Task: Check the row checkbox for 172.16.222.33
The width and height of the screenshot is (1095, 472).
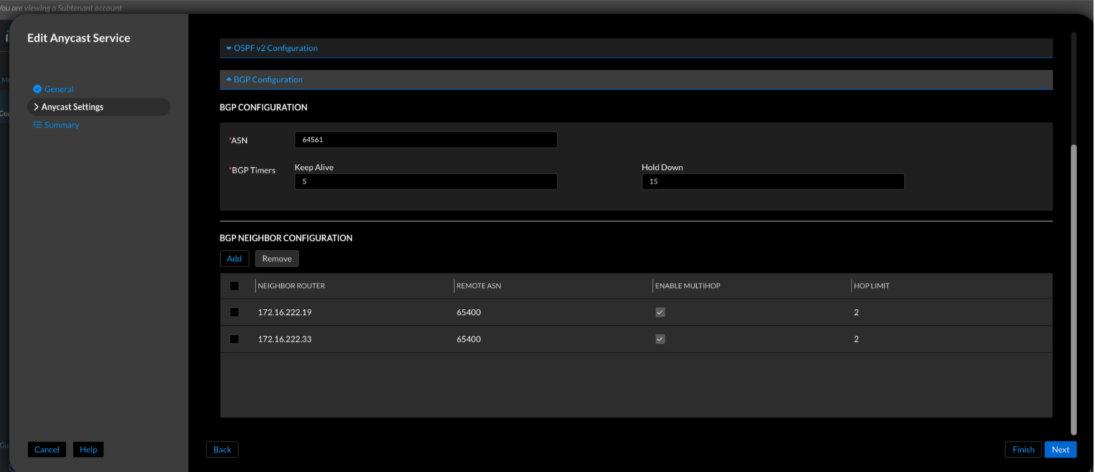Action: tap(234, 339)
